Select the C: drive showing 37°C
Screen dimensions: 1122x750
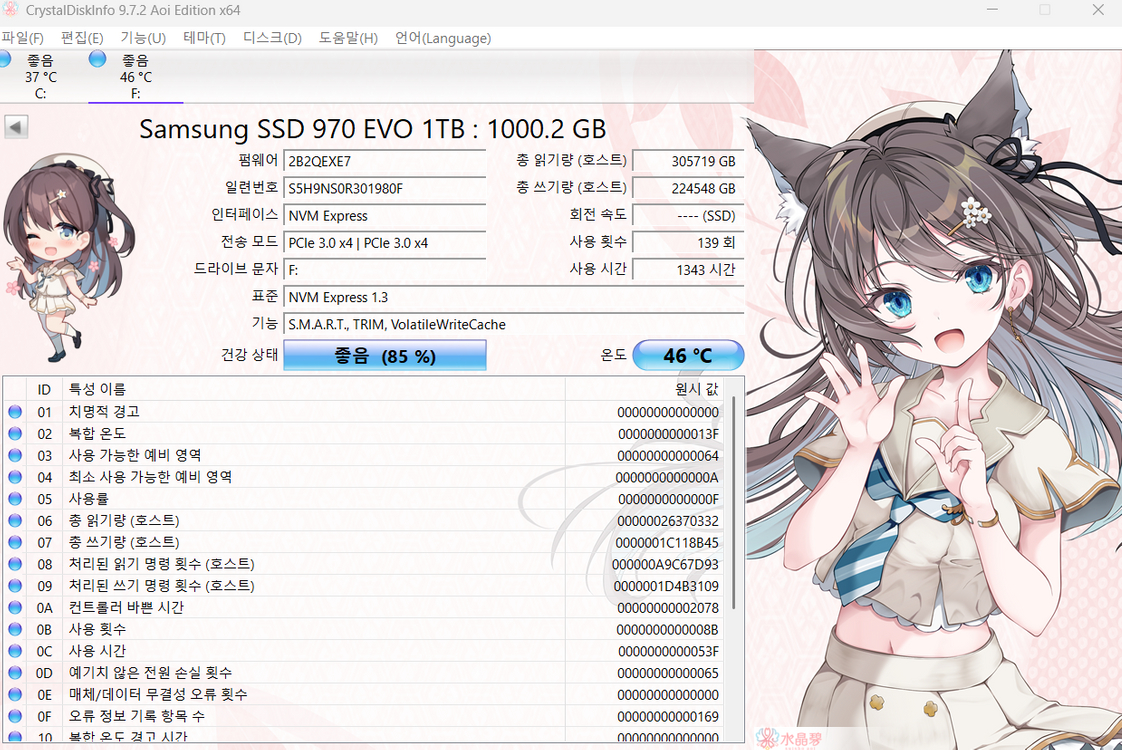[40, 75]
